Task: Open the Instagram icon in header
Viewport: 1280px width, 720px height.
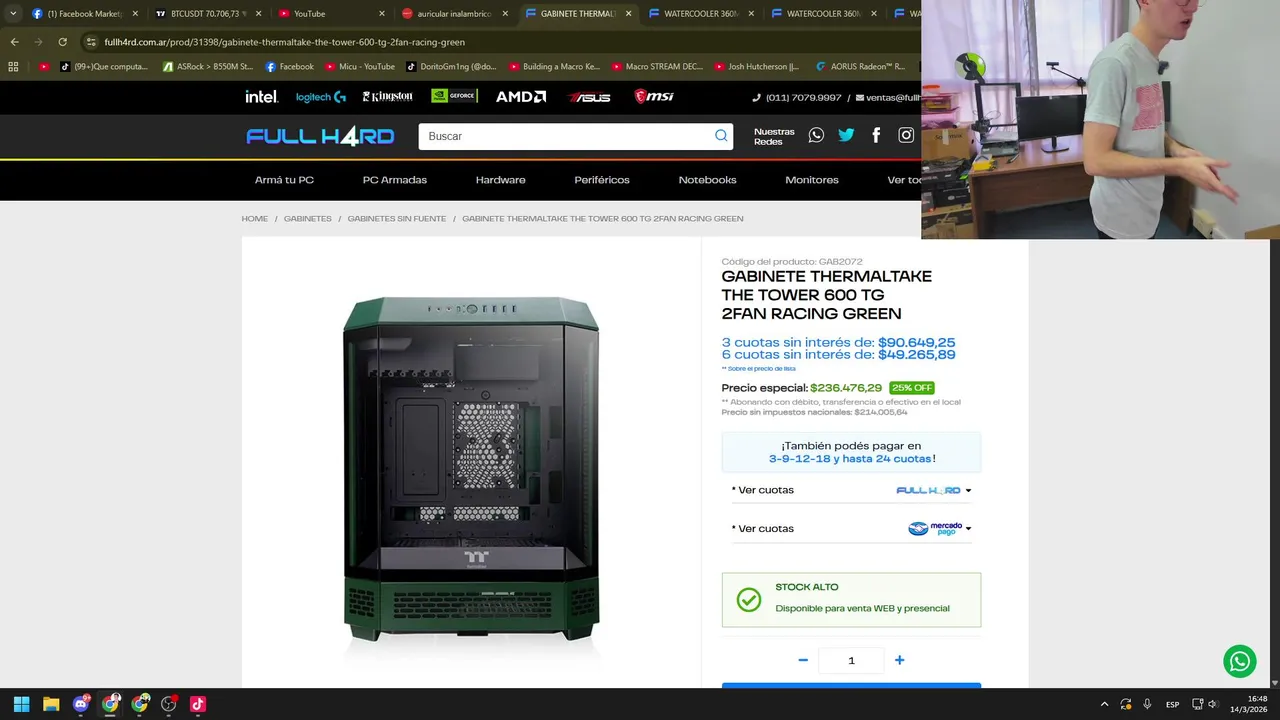Action: [x=906, y=135]
